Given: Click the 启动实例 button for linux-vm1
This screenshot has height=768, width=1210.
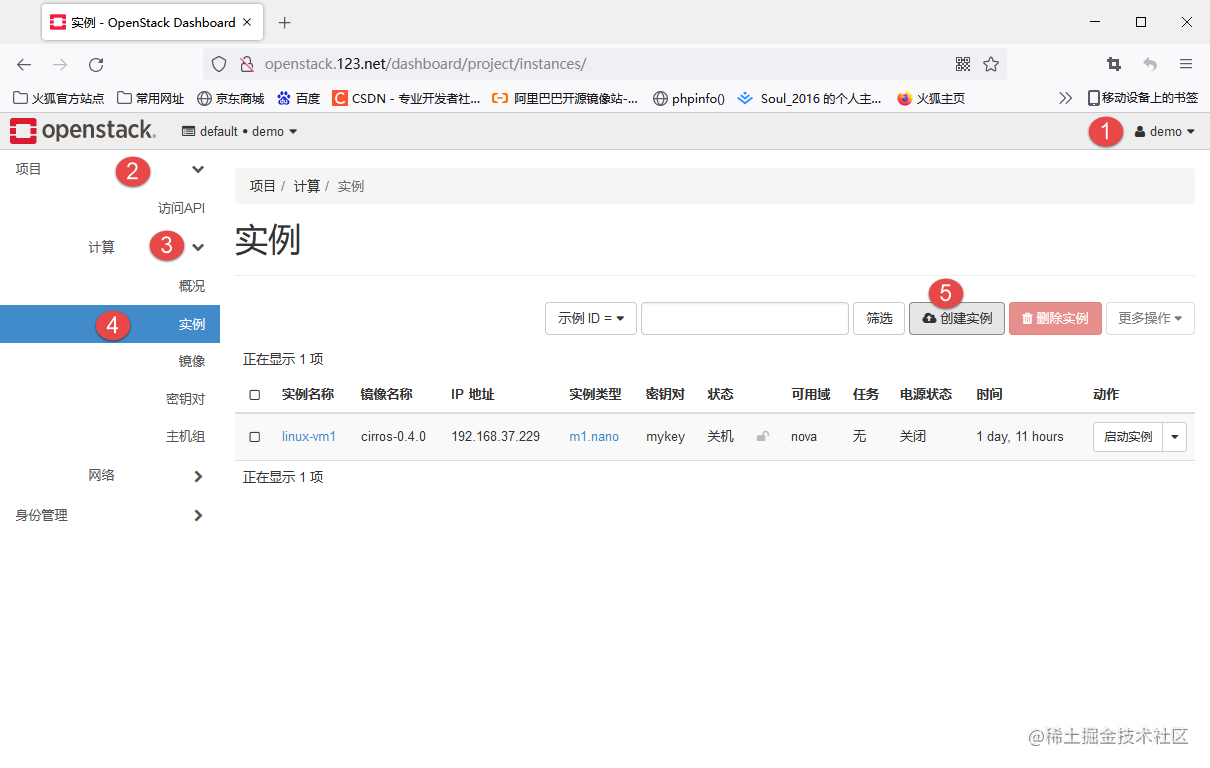Looking at the screenshot, I should click(x=1129, y=436).
